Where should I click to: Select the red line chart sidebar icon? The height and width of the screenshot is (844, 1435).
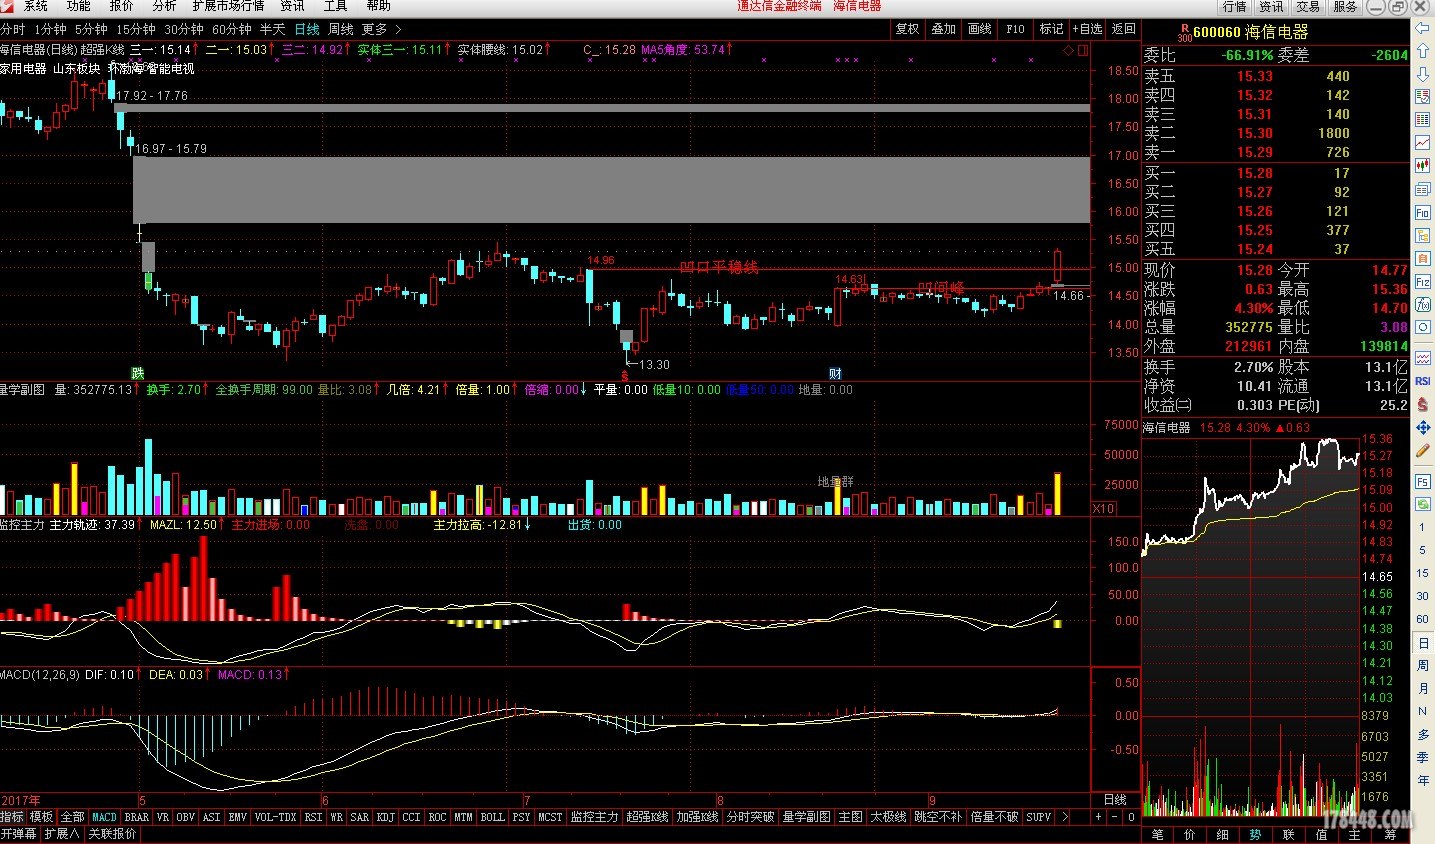(1422, 143)
